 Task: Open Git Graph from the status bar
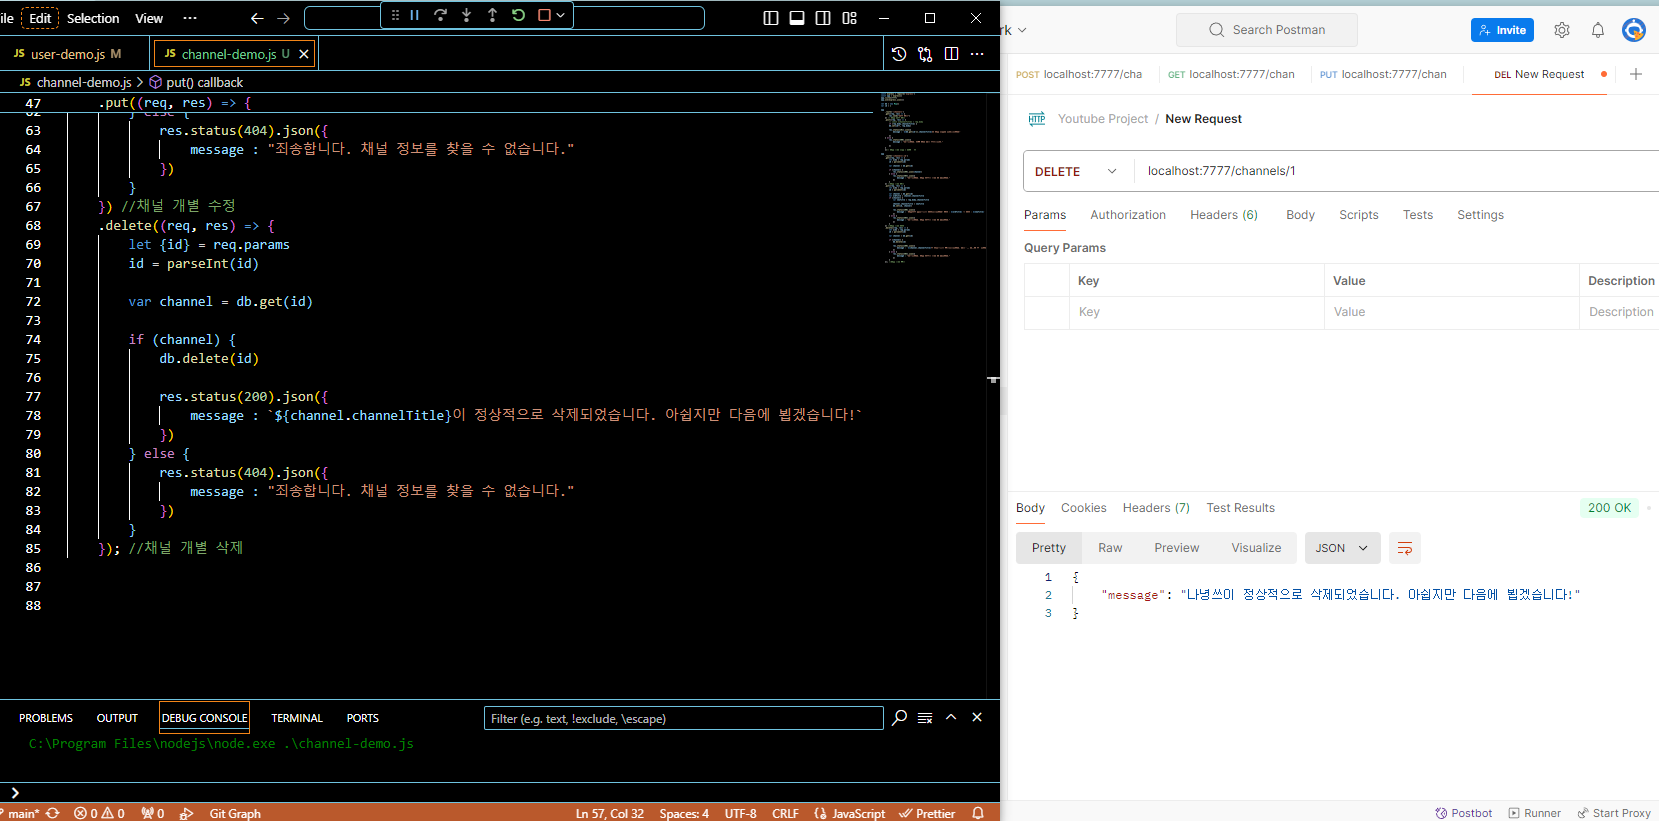(235, 813)
